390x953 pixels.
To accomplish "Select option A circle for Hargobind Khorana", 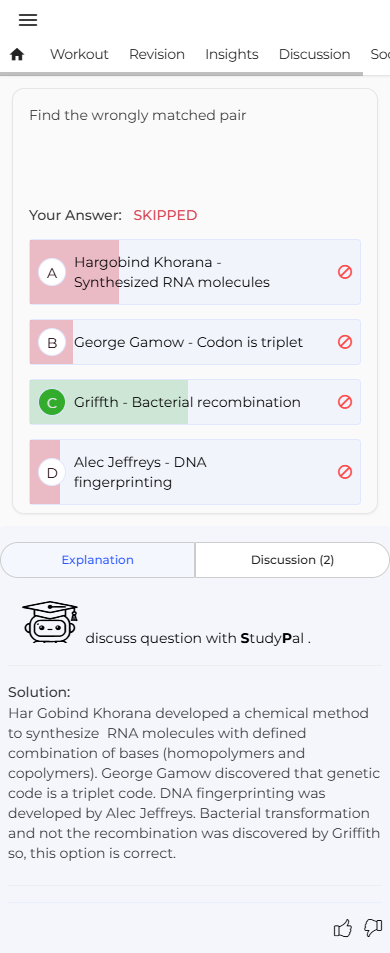I will click(x=52, y=272).
